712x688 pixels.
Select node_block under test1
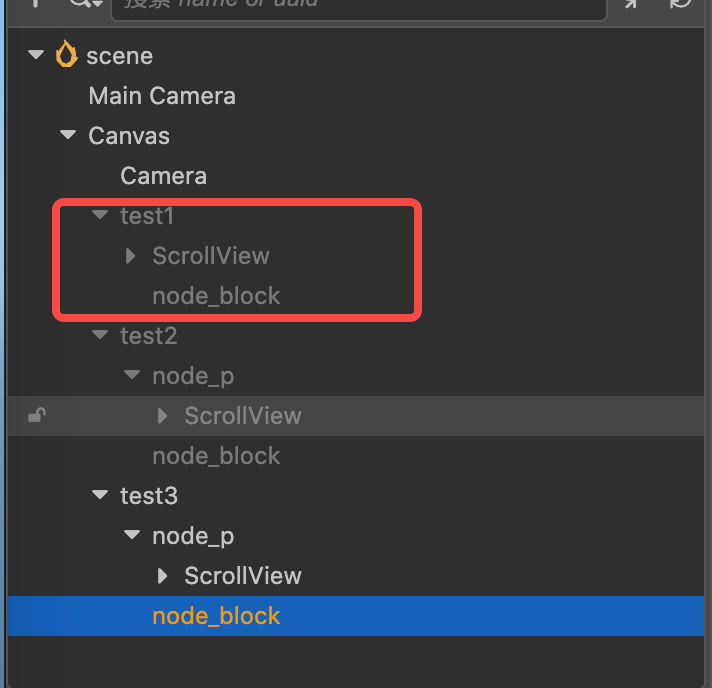pos(216,296)
